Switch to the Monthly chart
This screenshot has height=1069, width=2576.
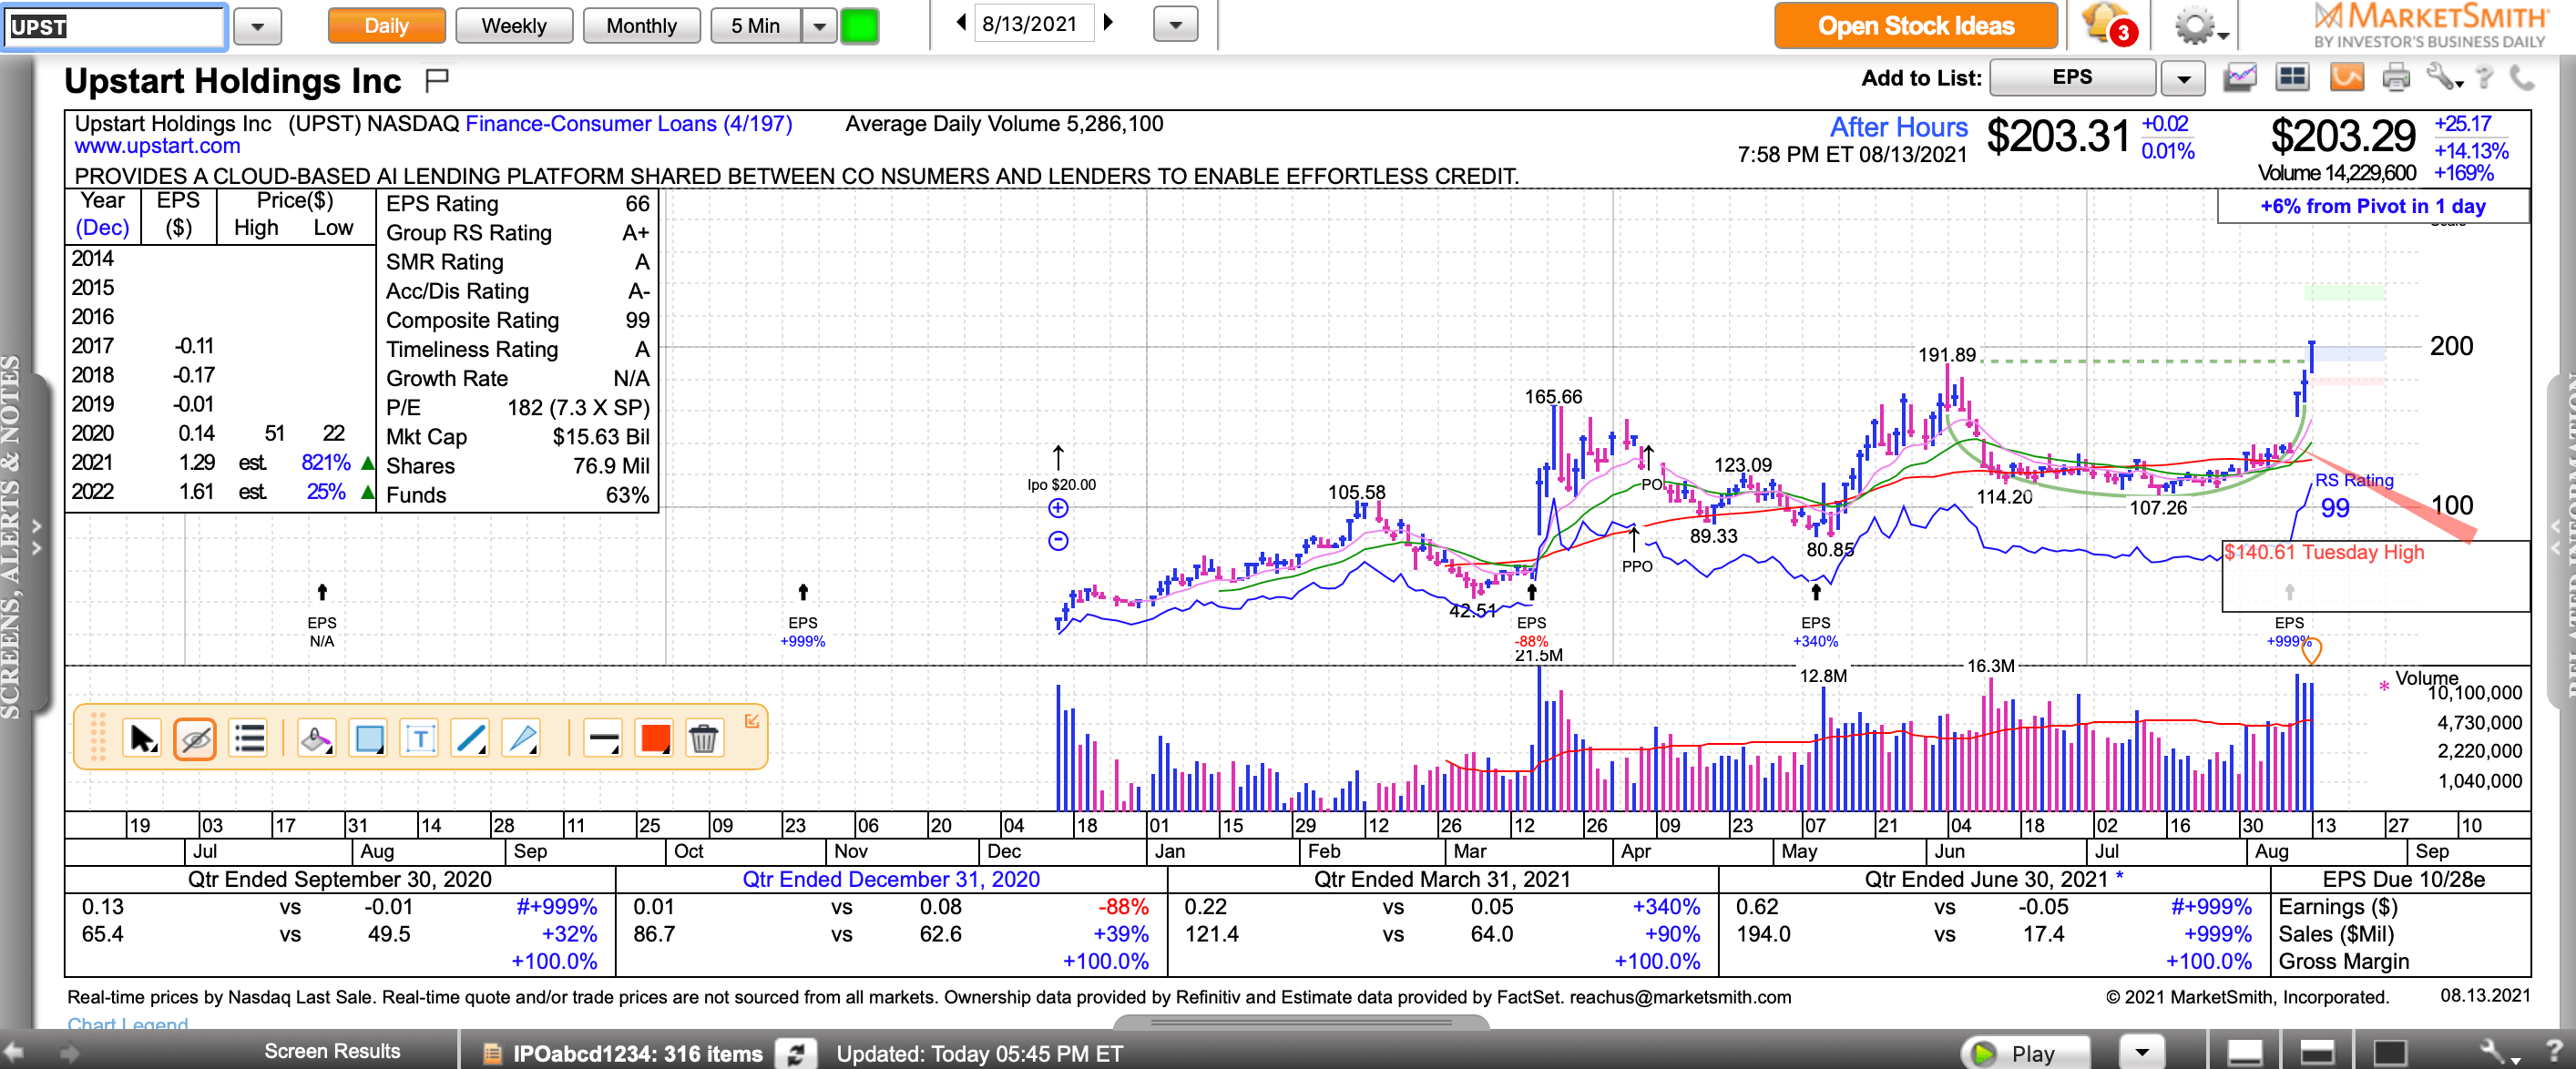641,25
